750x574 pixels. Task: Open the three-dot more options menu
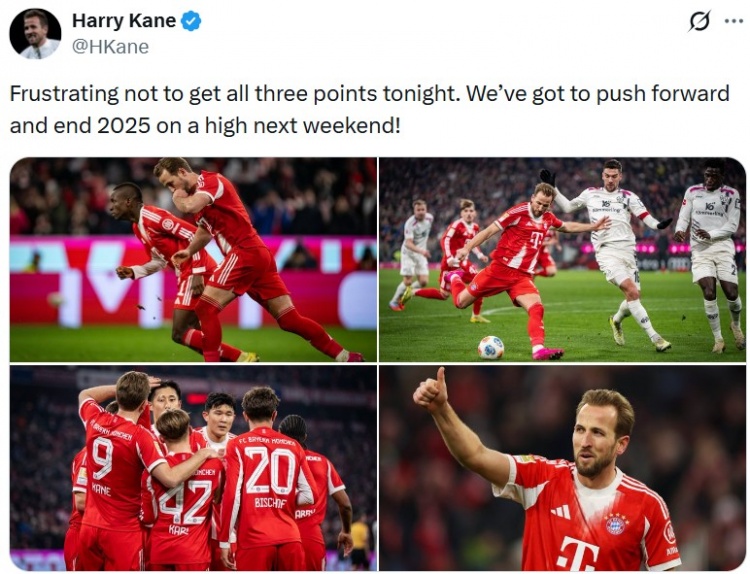(734, 21)
